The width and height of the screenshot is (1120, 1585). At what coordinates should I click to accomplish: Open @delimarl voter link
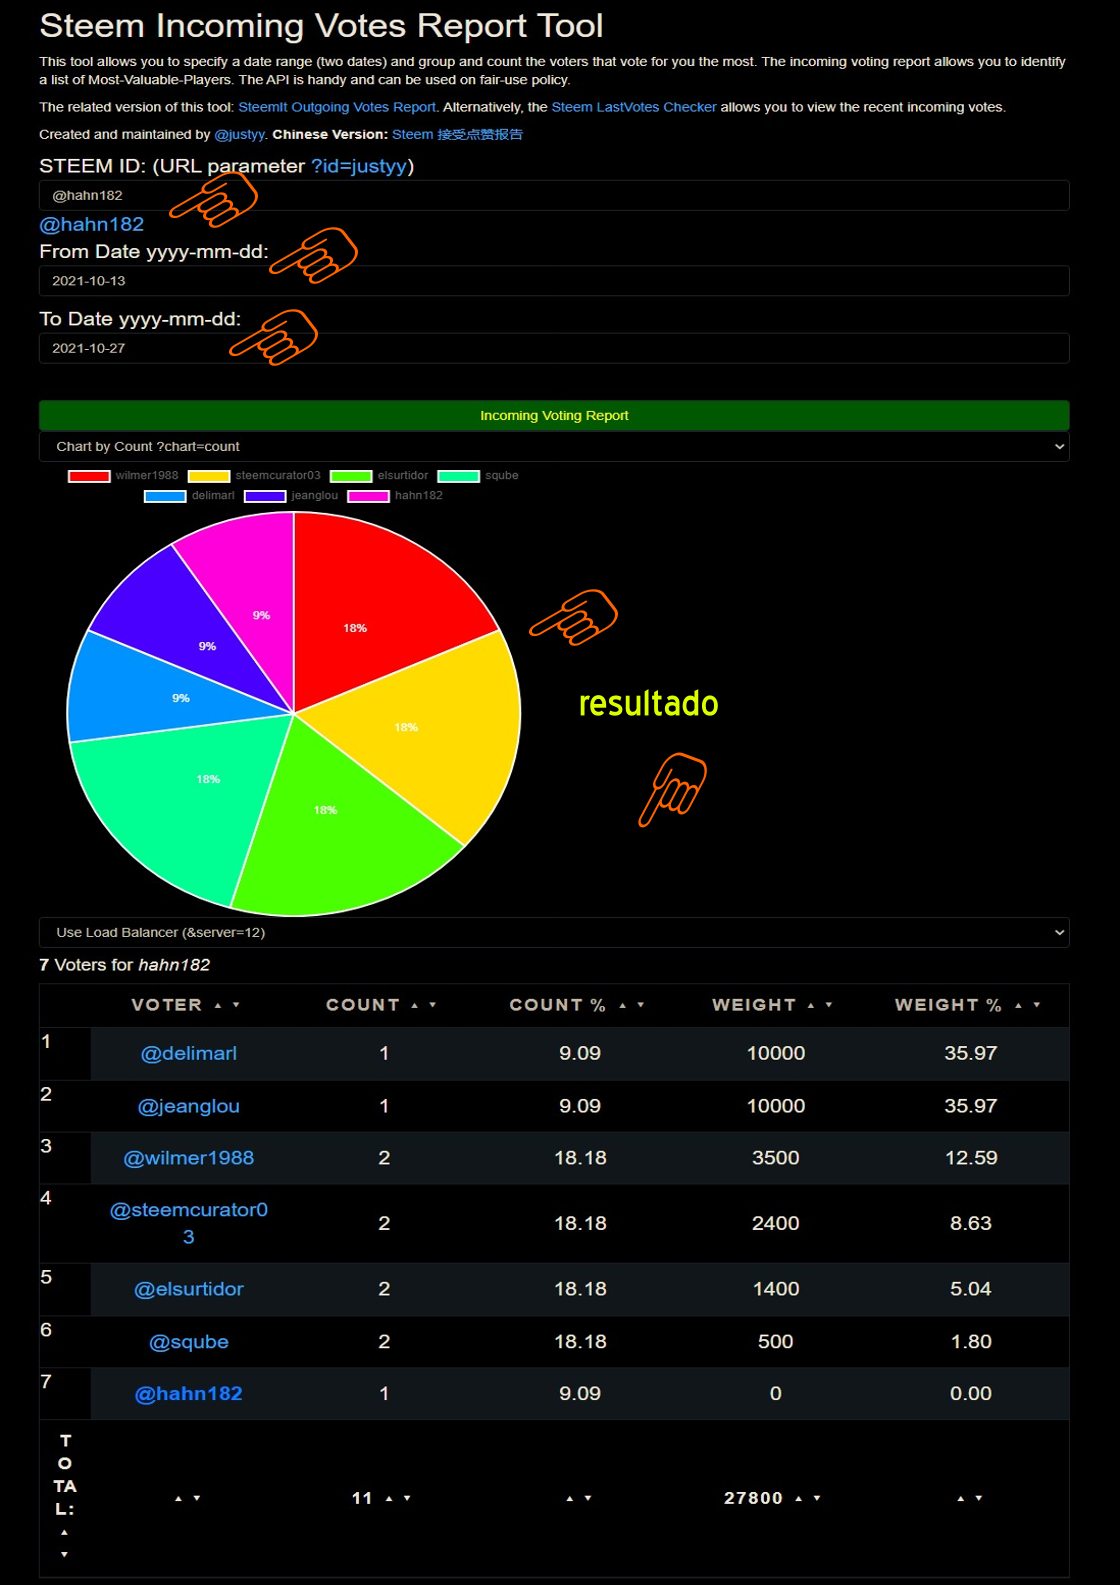click(x=189, y=1053)
